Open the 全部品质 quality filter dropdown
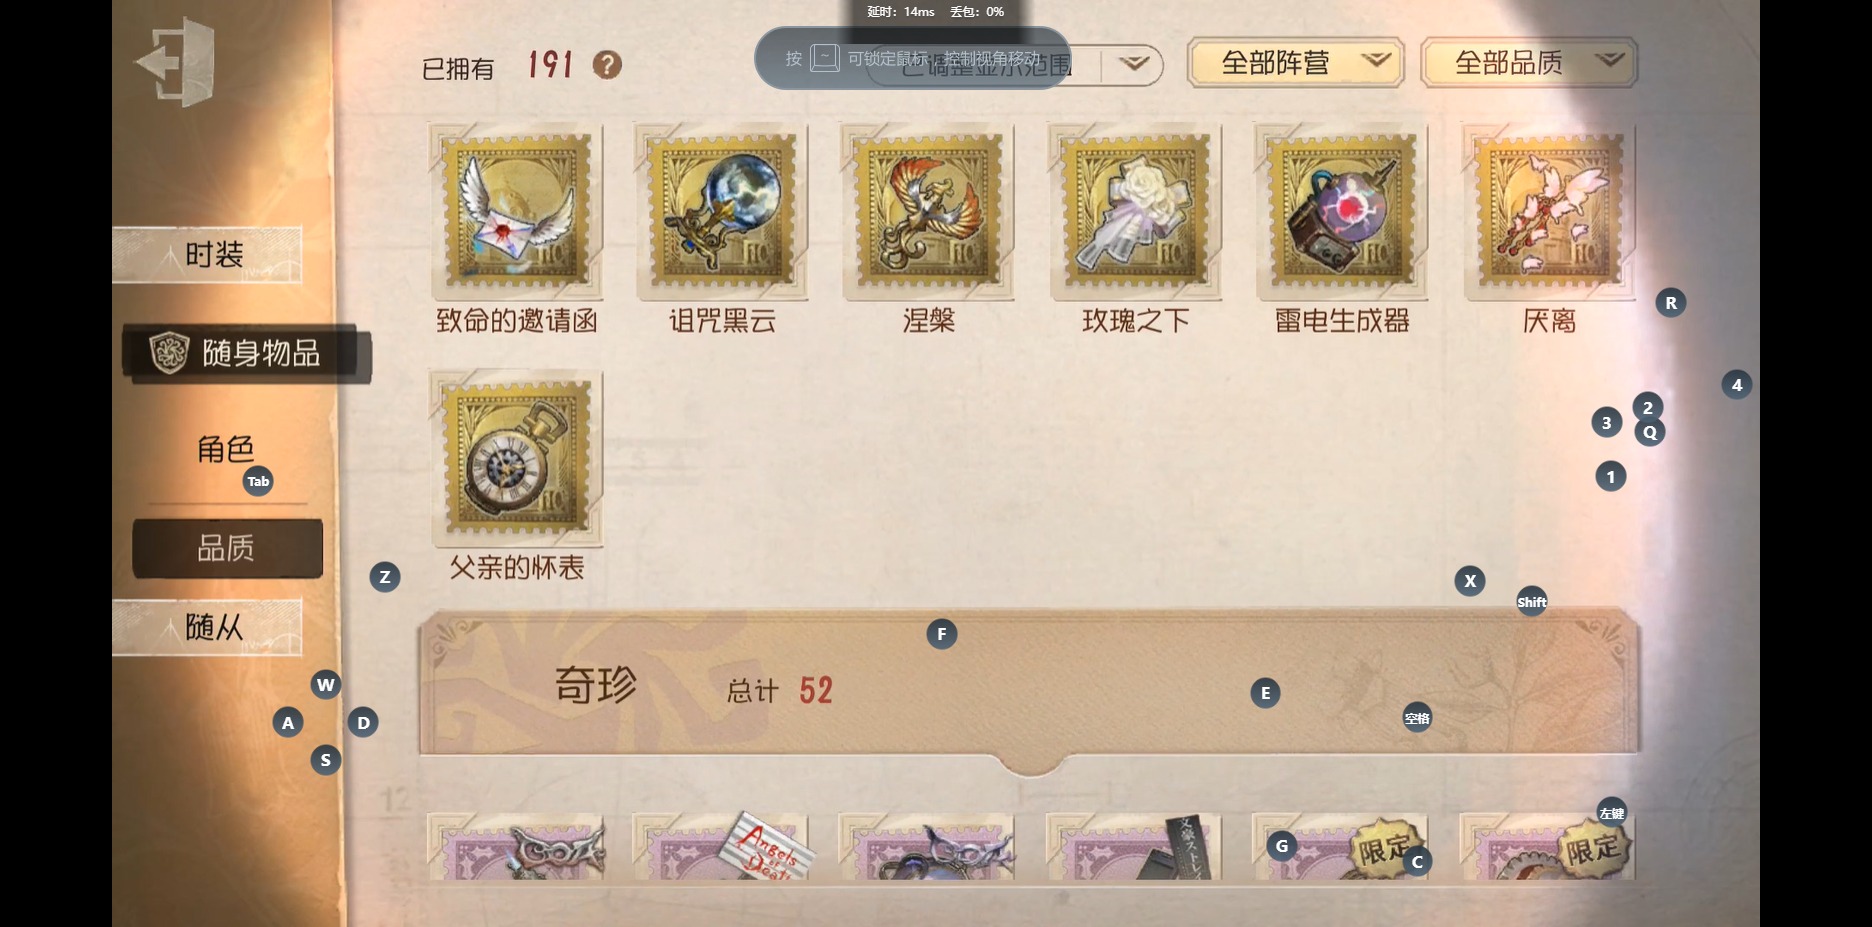The height and width of the screenshot is (927, 1872). pyautogui.click(x=1528, y=63)
